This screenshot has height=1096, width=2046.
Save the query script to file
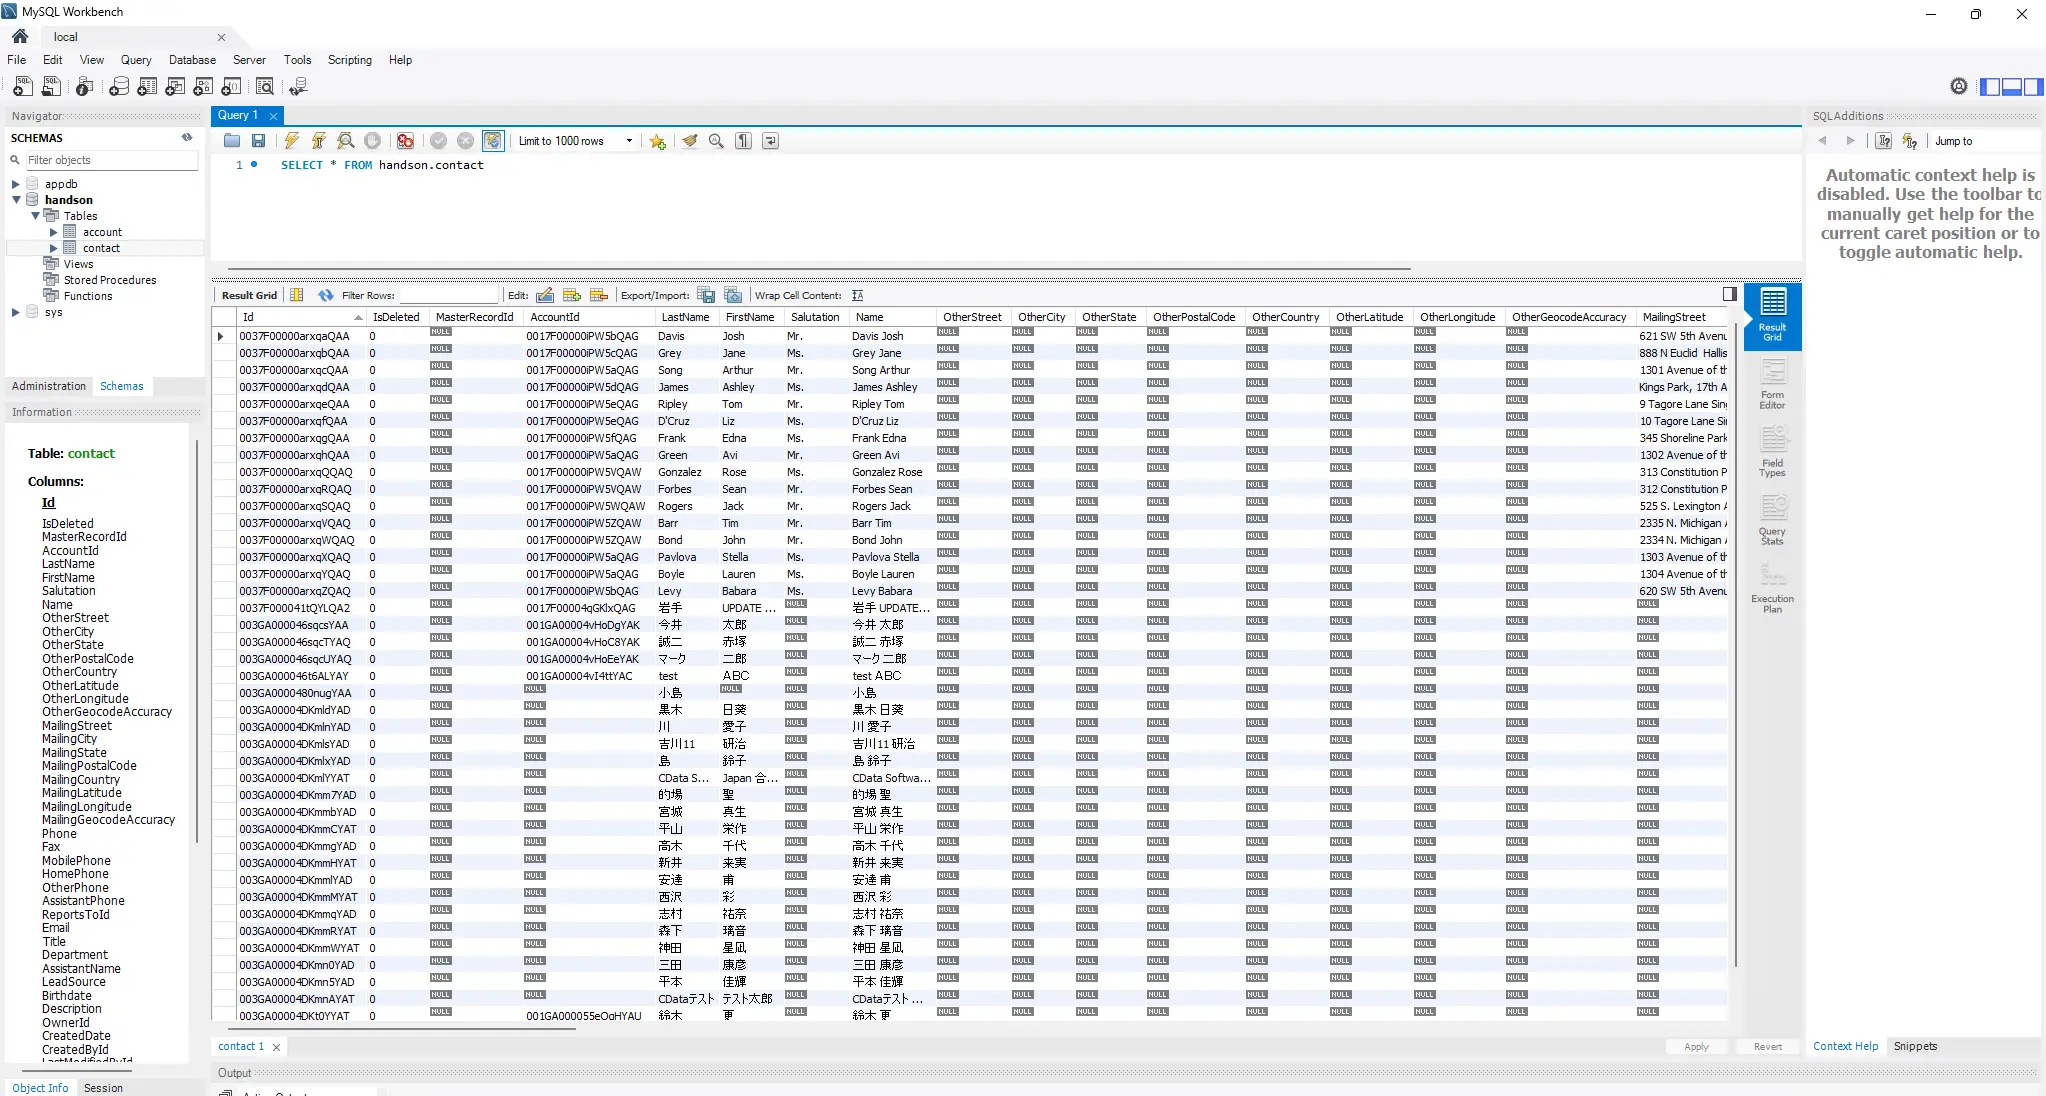point(259,141)
